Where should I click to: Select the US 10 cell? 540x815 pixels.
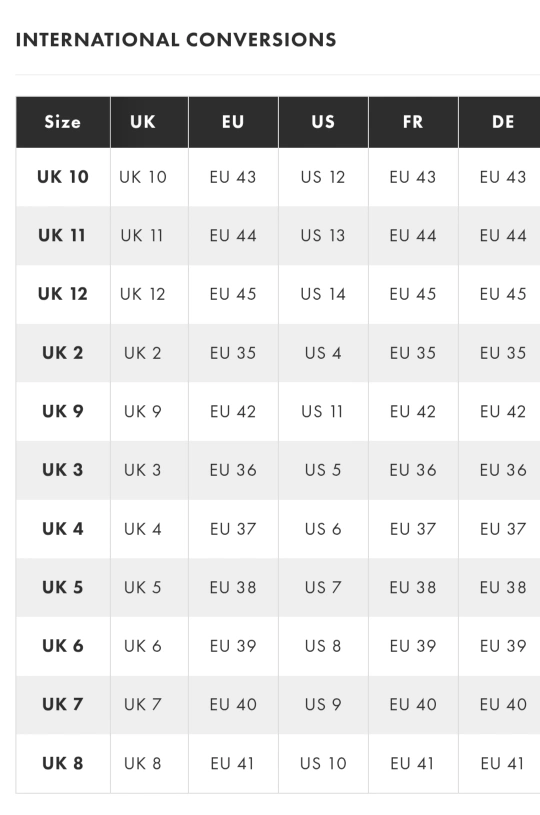coord(323,764)
